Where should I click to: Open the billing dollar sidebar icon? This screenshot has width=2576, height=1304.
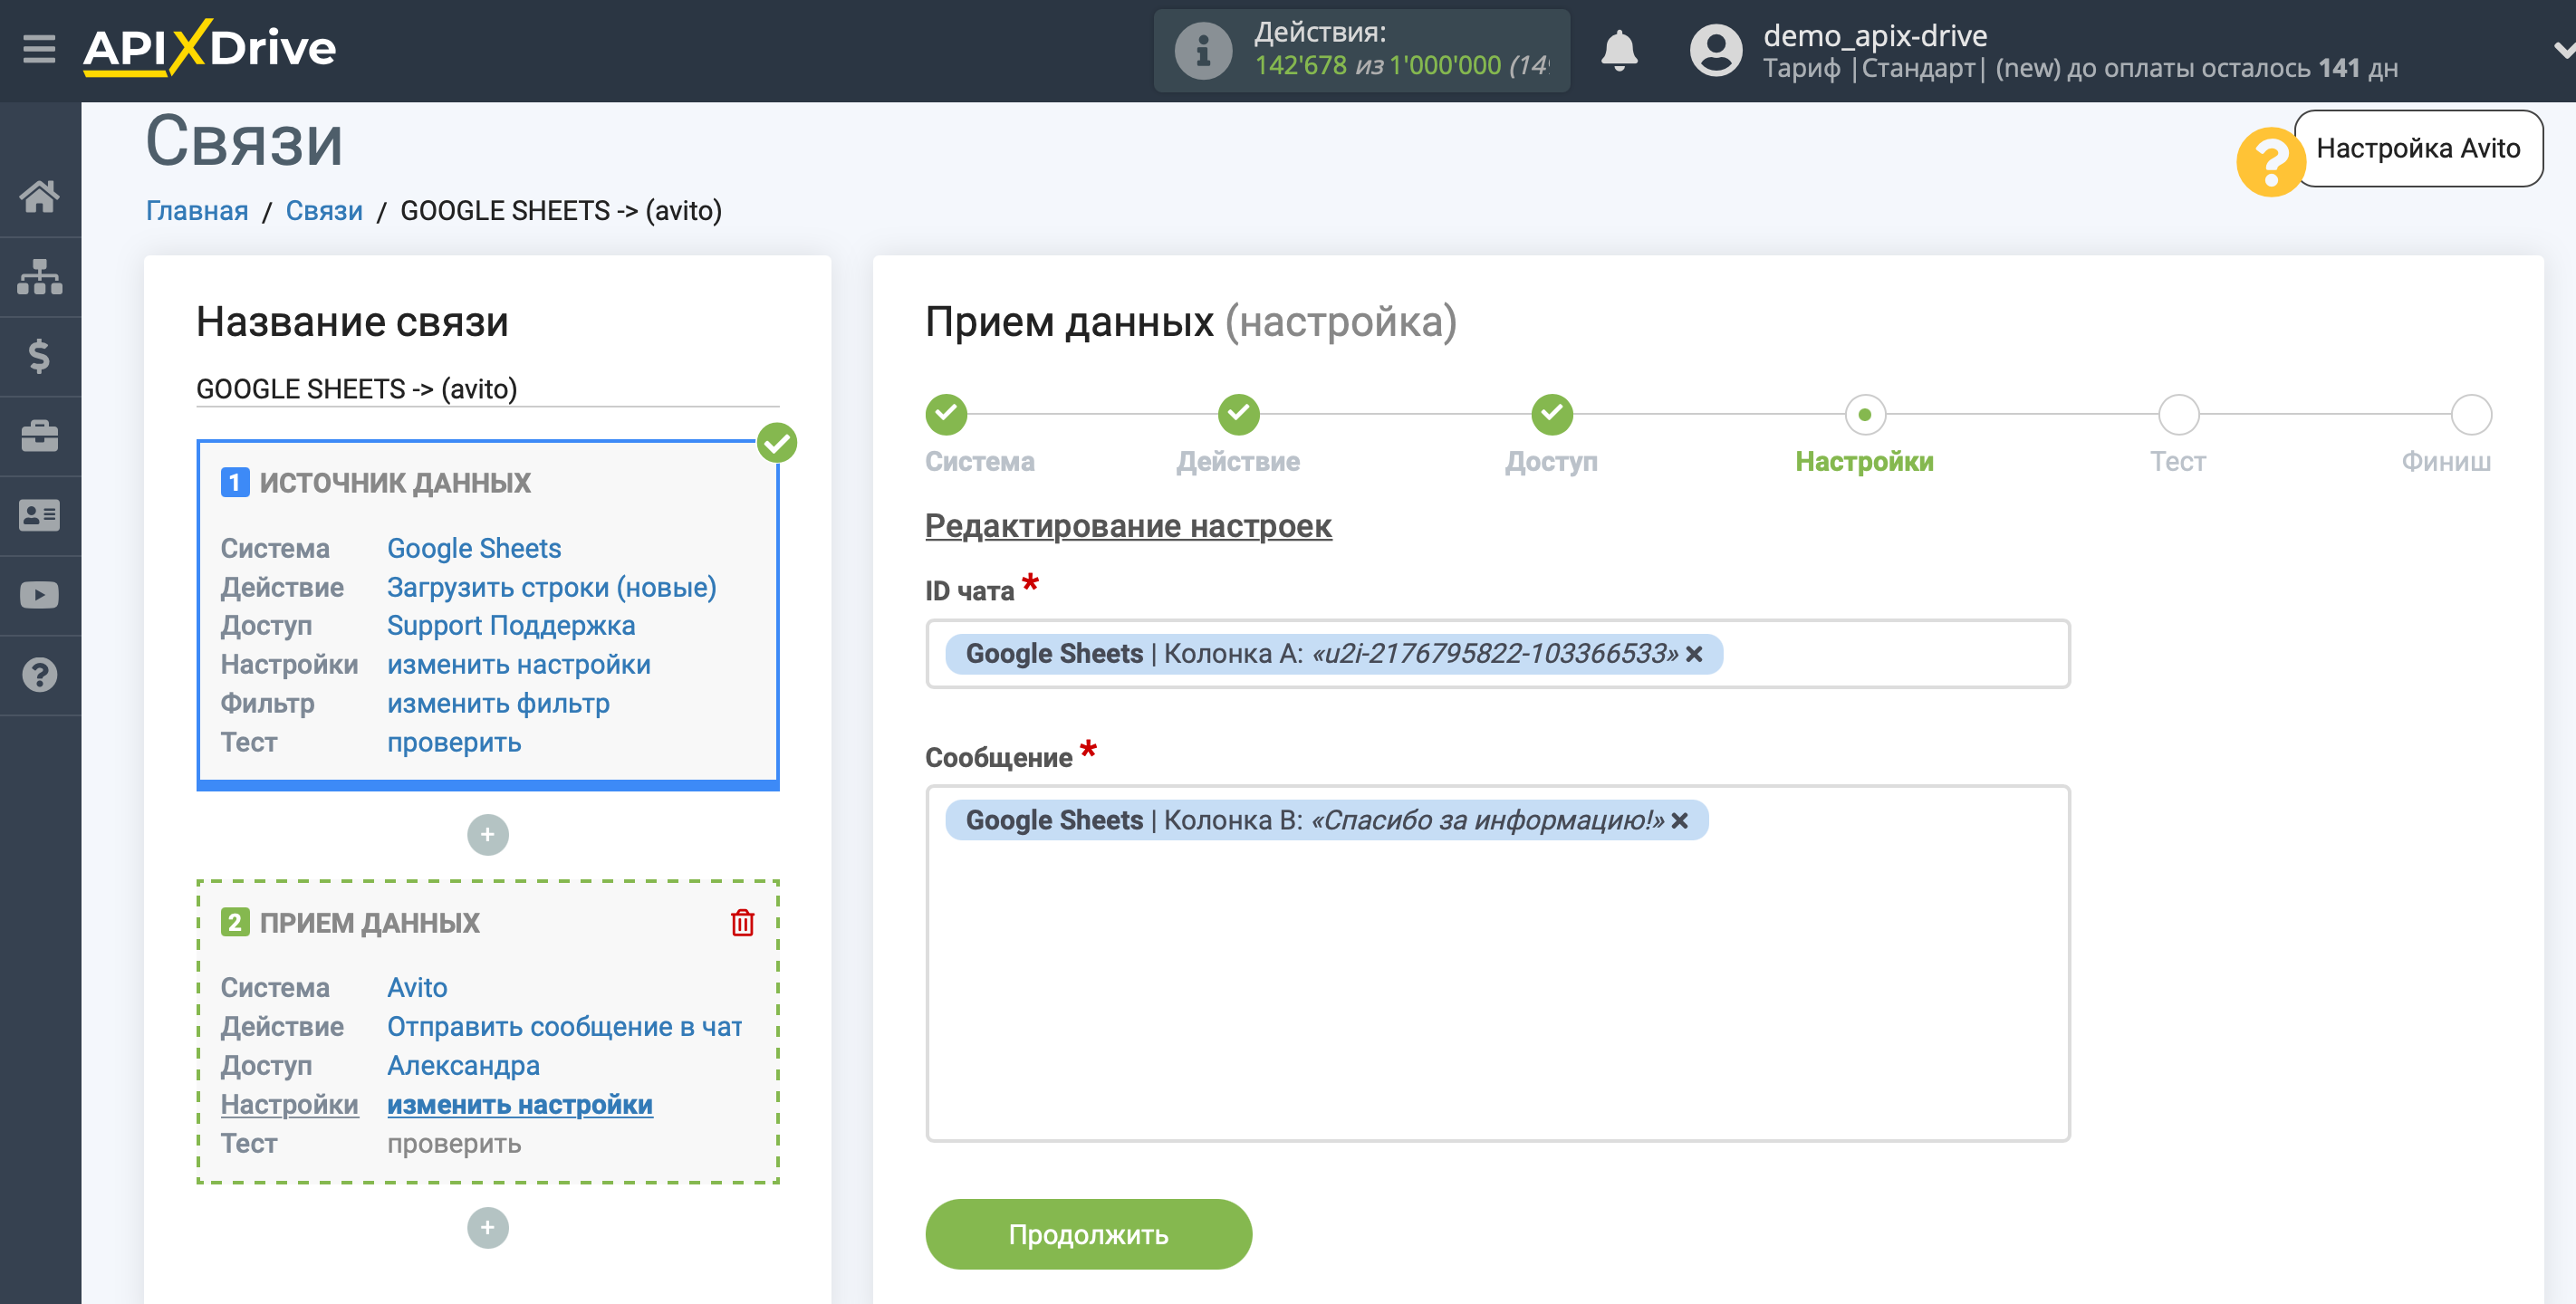pos(40,356)
